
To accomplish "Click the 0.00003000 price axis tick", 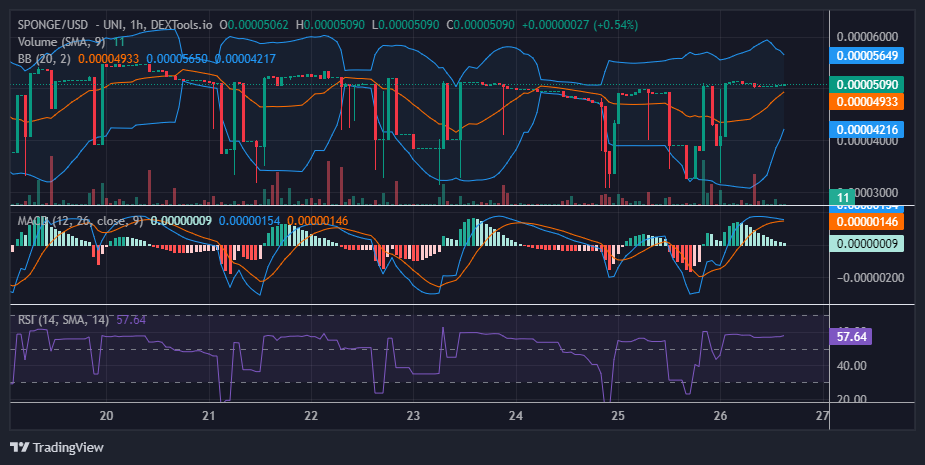I will pyautogui.click(x=877, y=193).
